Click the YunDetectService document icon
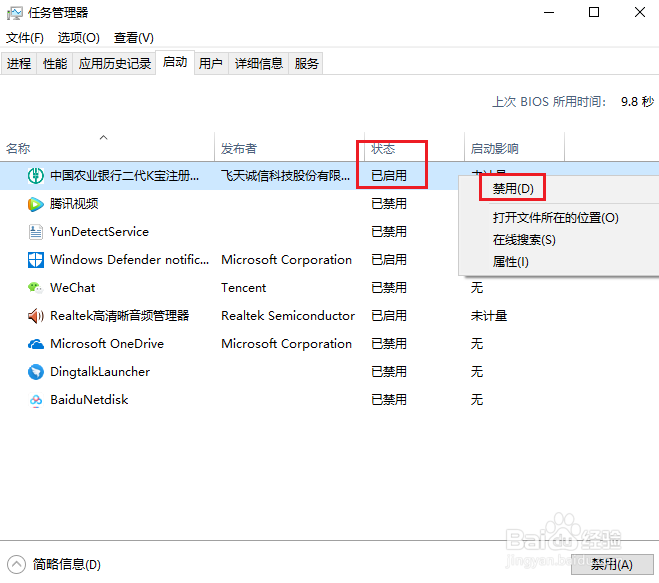Image resolution: width=659 pixels, height=583 pixels. pos(36,232)
